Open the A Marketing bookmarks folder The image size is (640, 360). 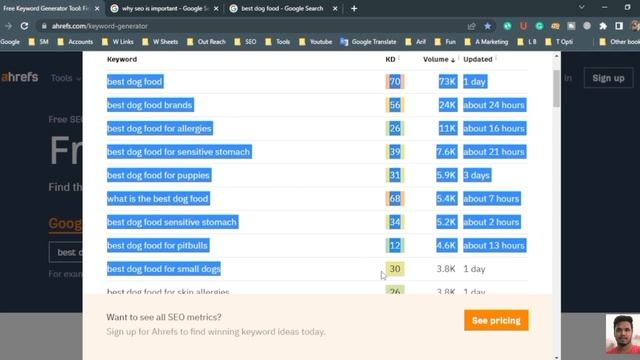point(486,42)
